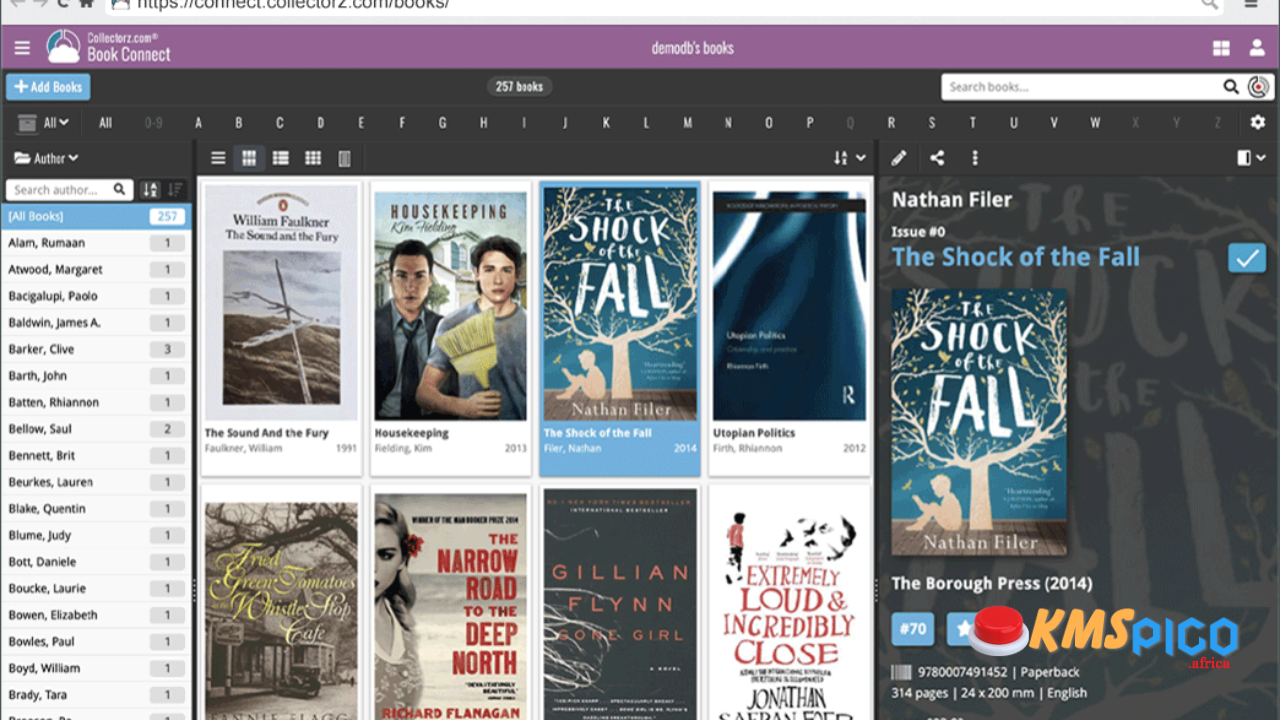Sort author folders alphabetically

click(150, 189)
